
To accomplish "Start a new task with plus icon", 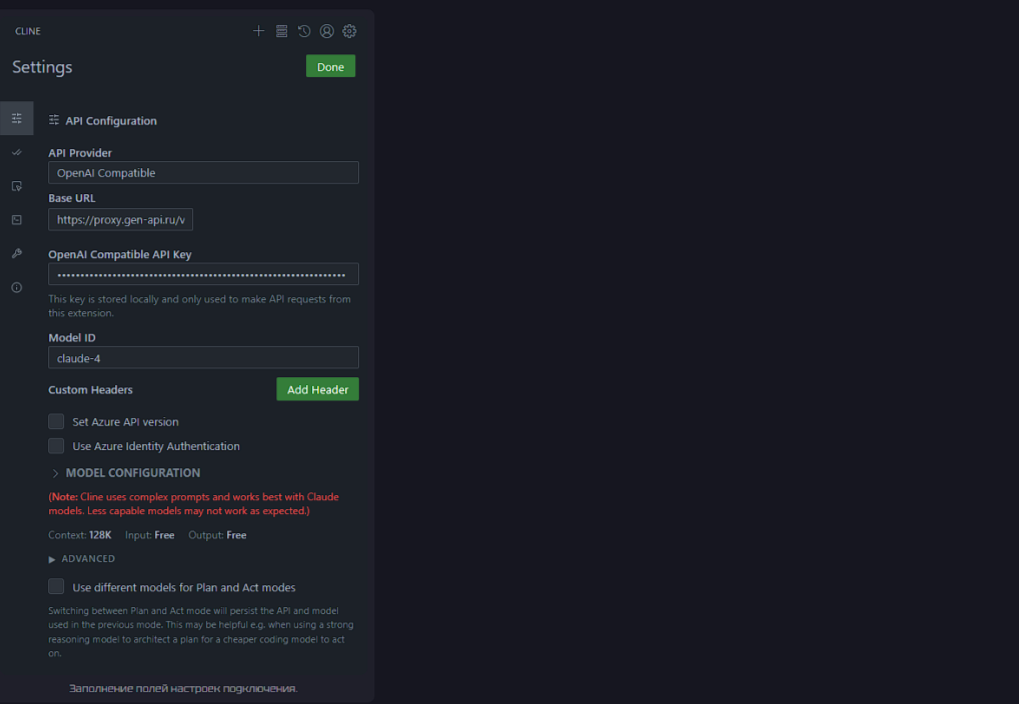I will coord(258,31).
